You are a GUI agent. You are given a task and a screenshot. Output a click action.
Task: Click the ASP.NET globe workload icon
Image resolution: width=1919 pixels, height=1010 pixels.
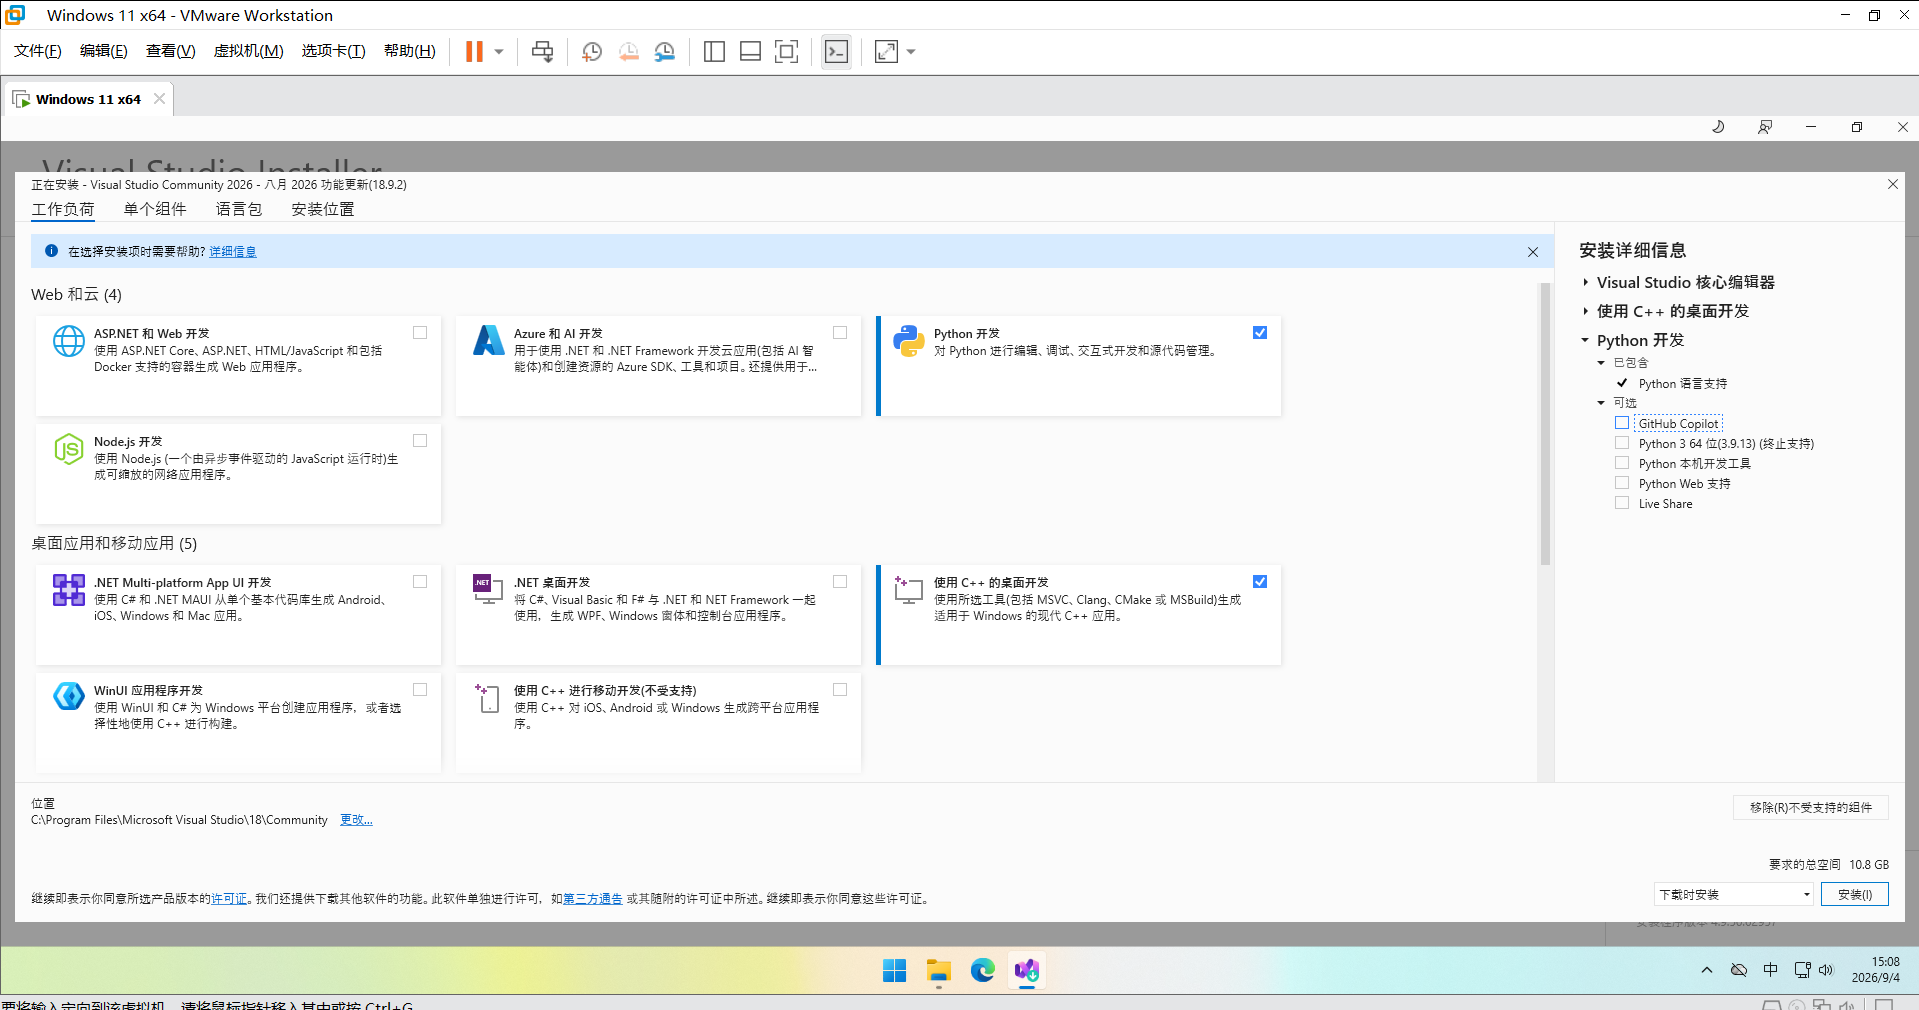[x=69, y=341]
